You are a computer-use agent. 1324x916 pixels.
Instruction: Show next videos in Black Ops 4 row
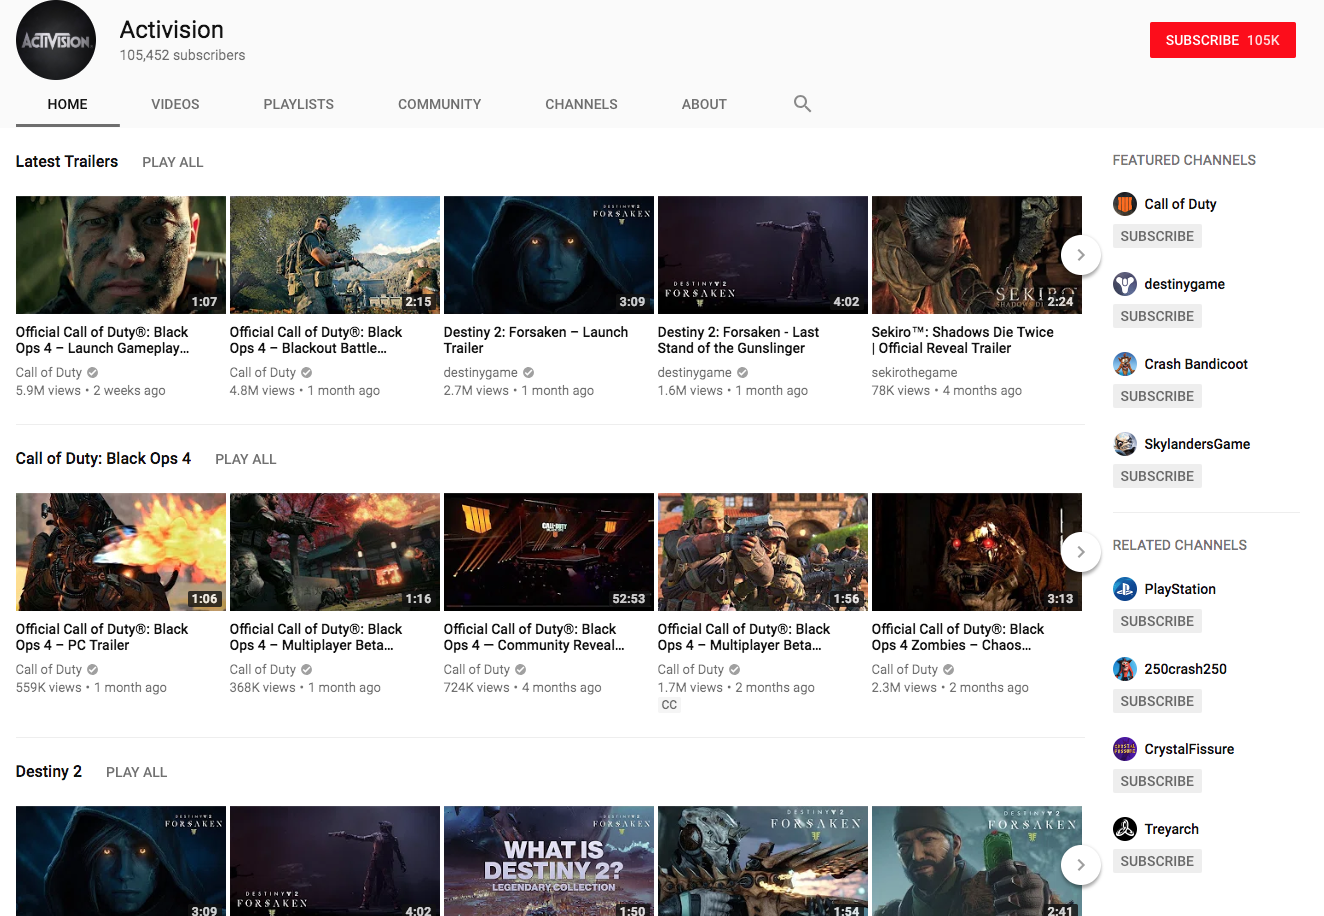point(1081,552)
